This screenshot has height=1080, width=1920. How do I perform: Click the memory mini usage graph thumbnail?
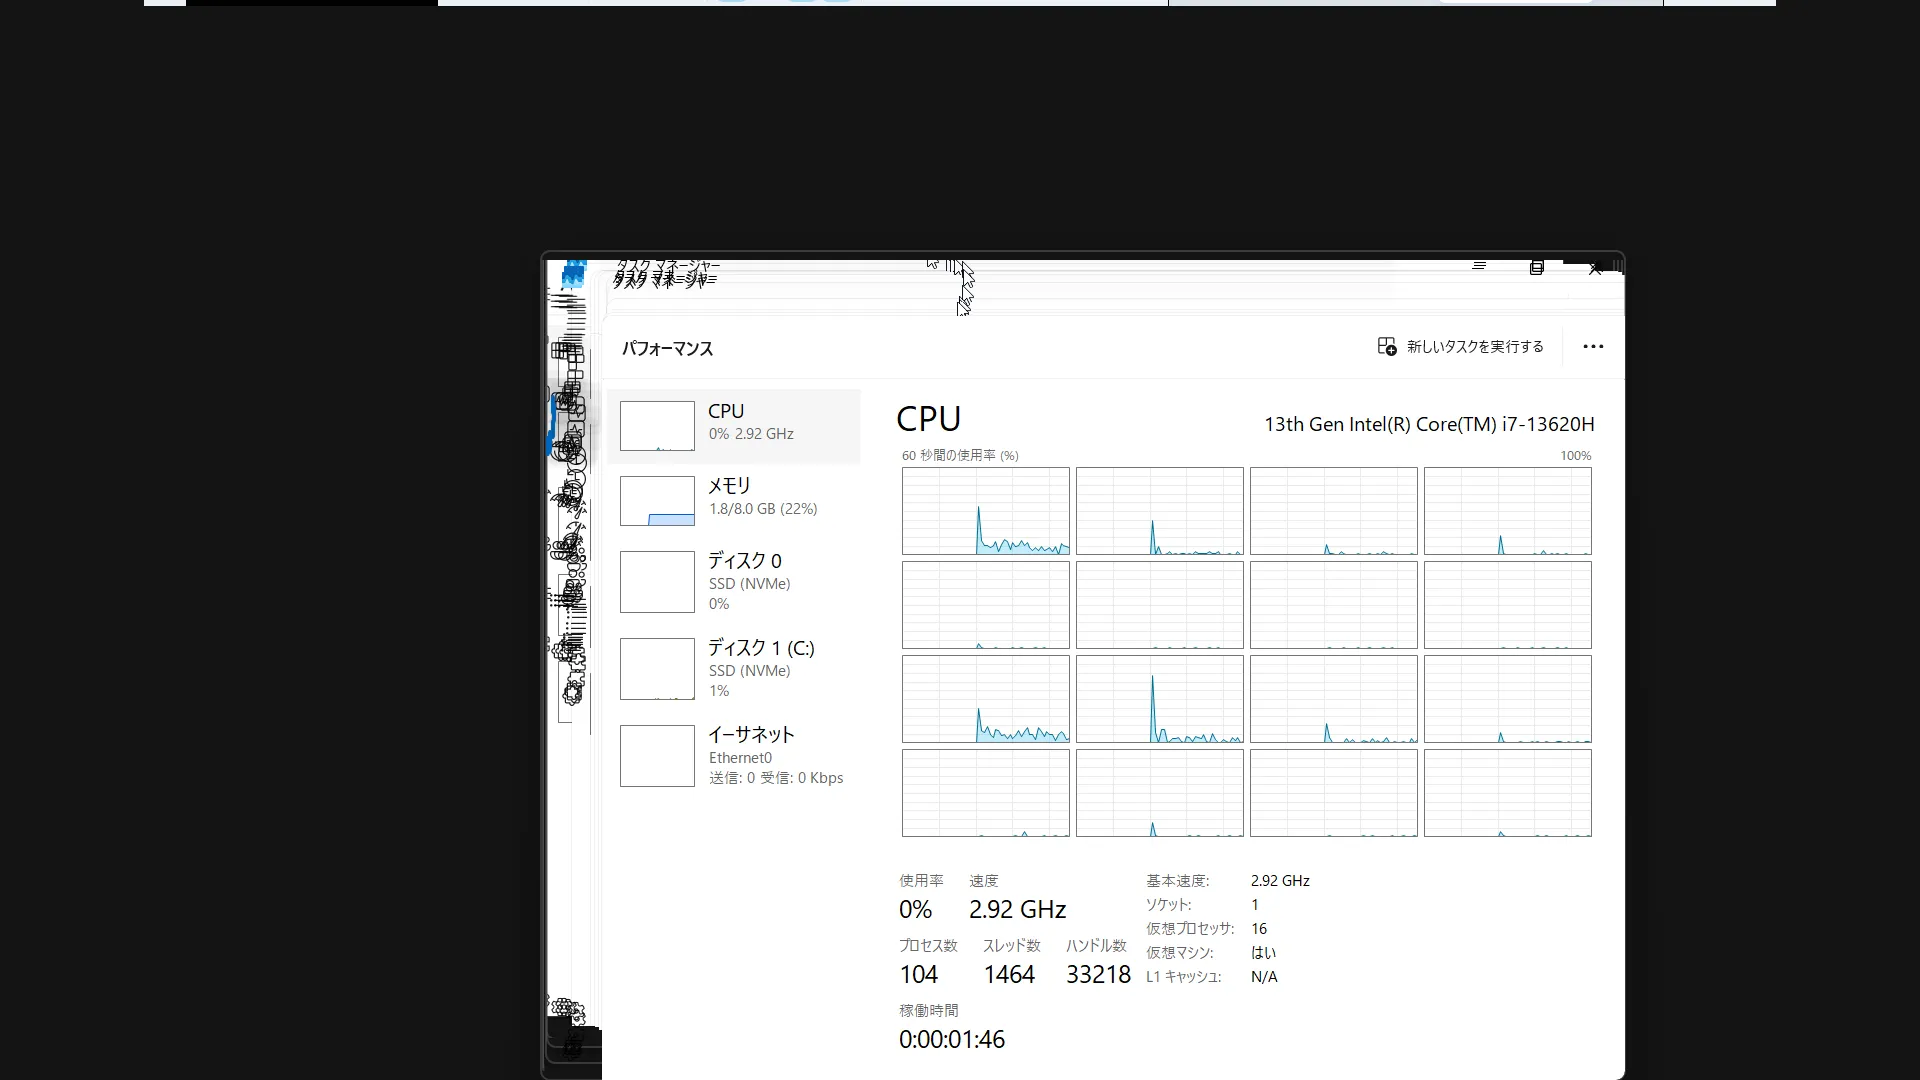657,501
